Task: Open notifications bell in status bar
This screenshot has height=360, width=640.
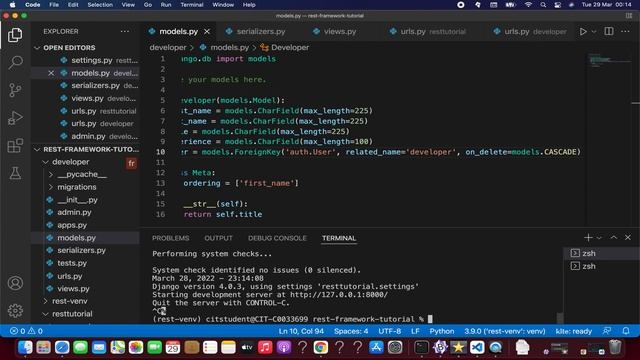Action: [626, 331]
